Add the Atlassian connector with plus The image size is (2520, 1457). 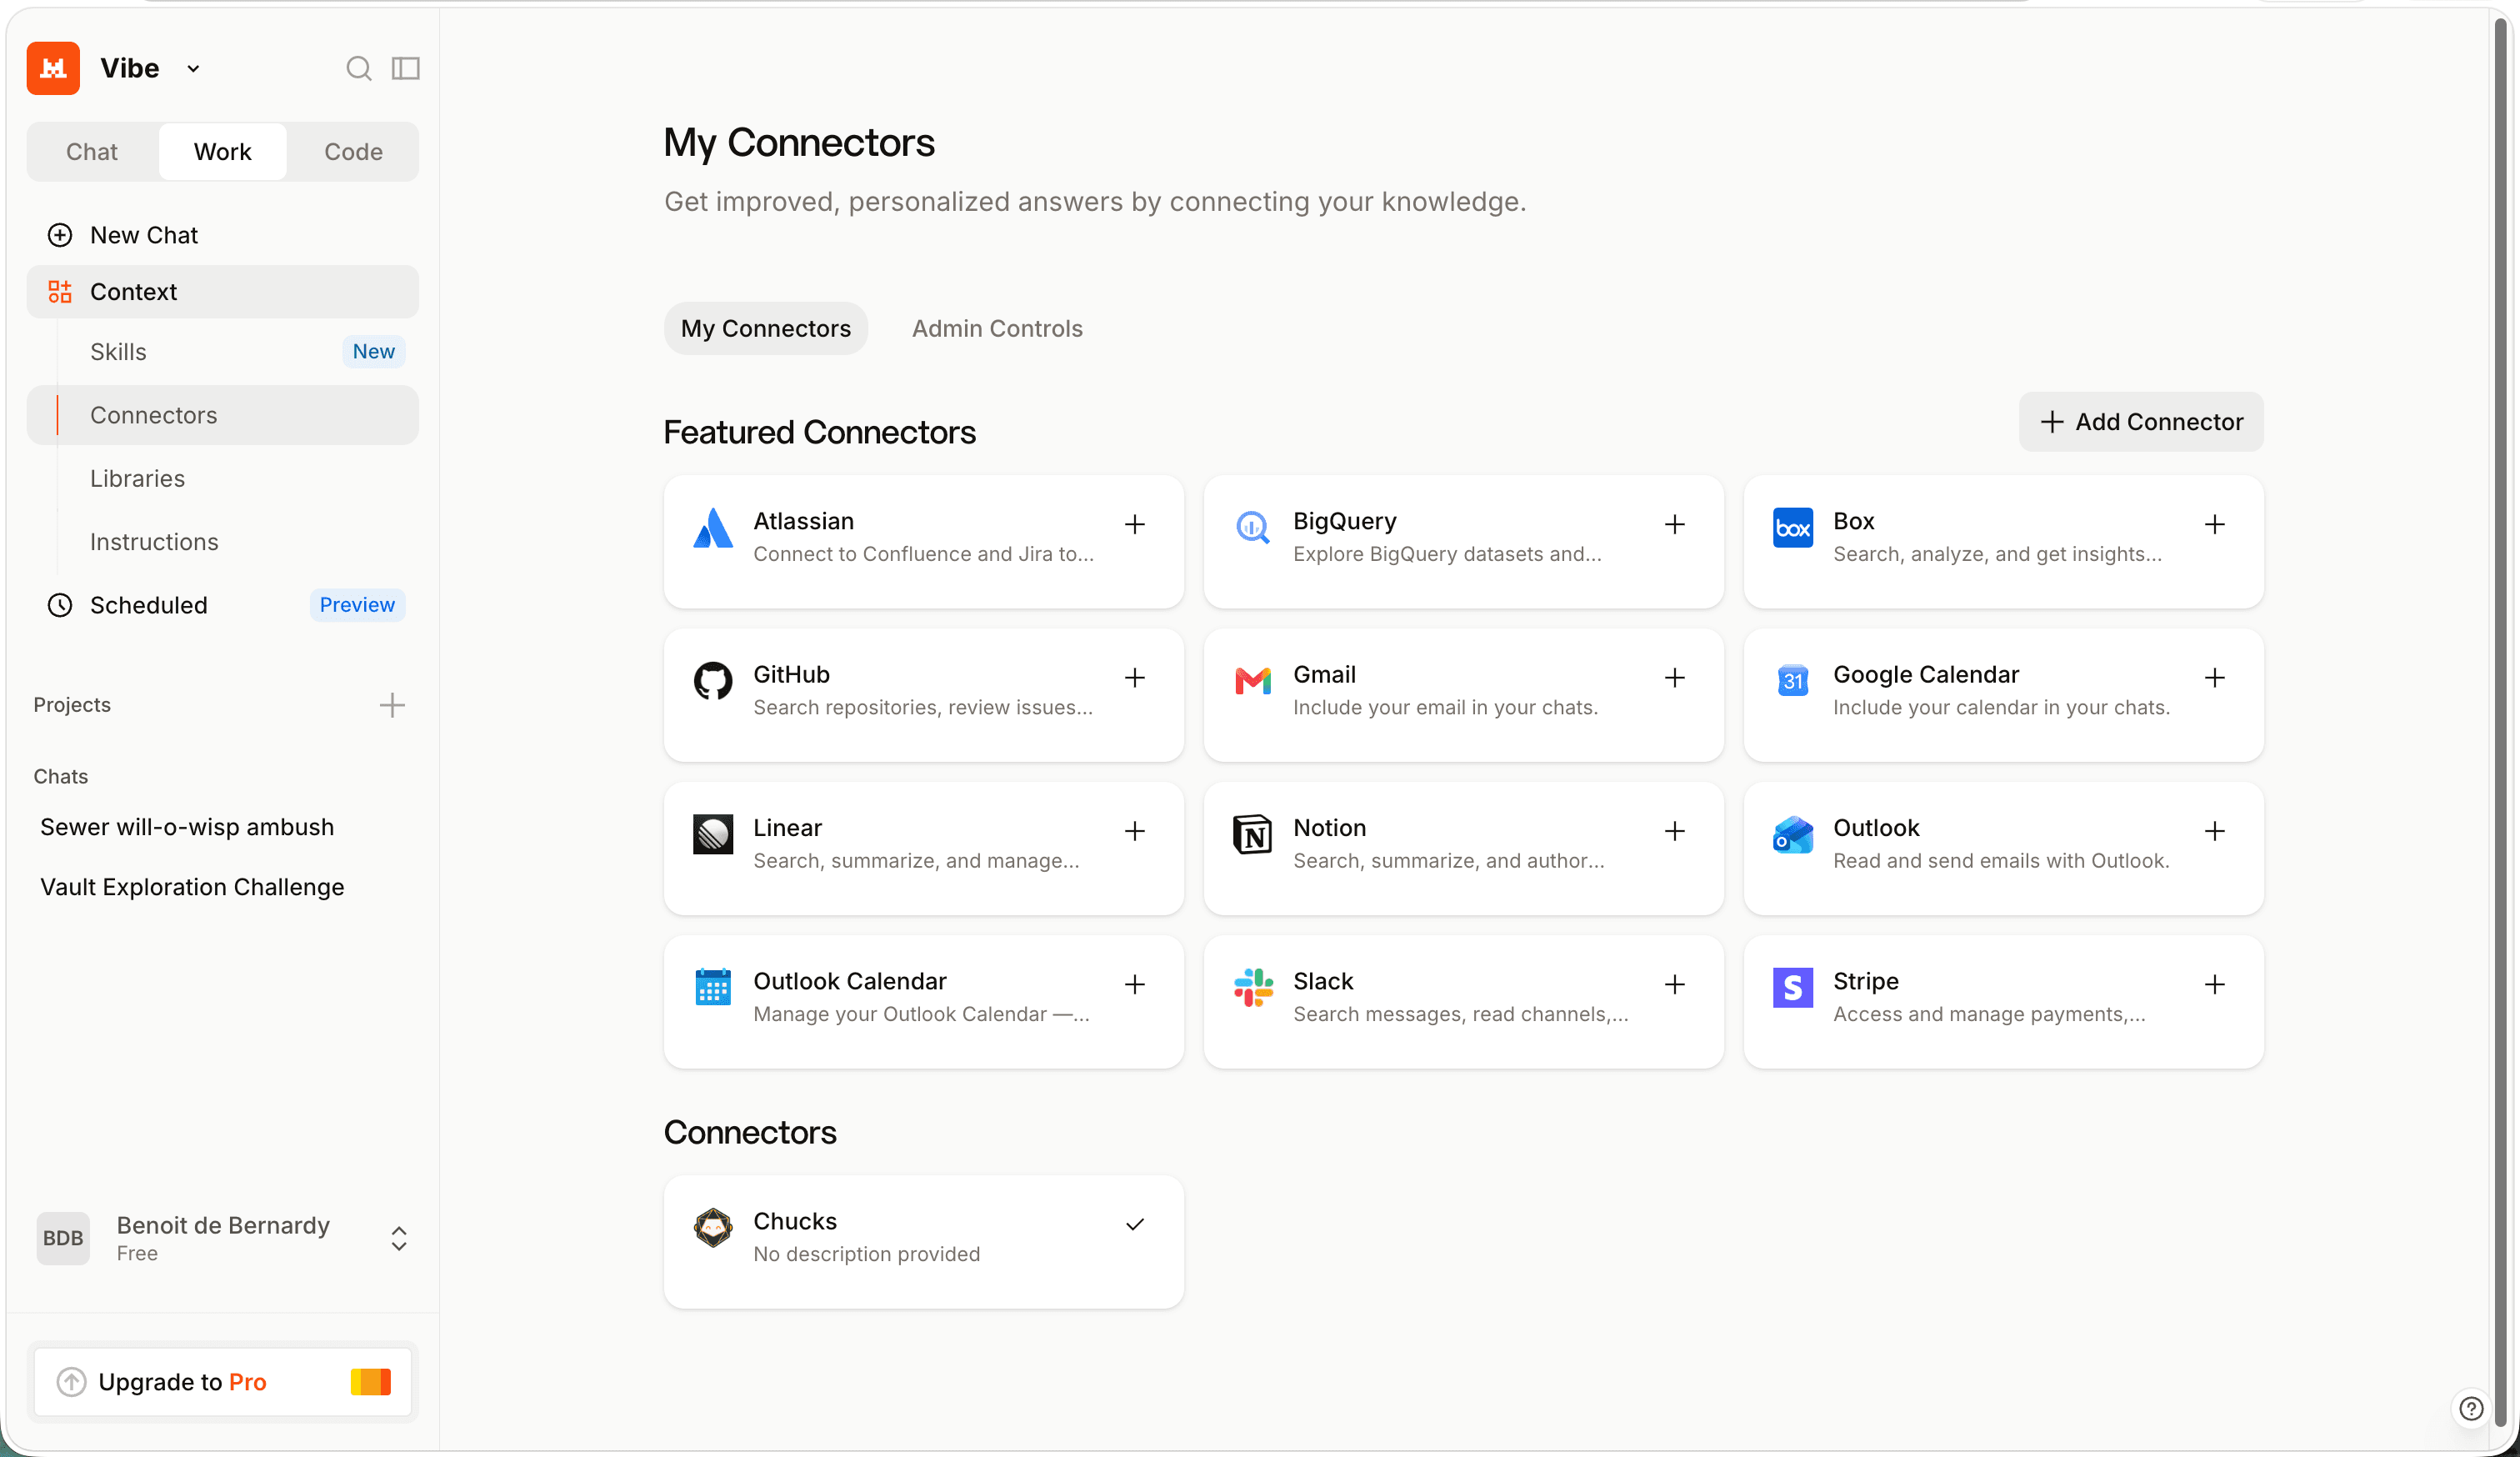(x=1135, y=524)
